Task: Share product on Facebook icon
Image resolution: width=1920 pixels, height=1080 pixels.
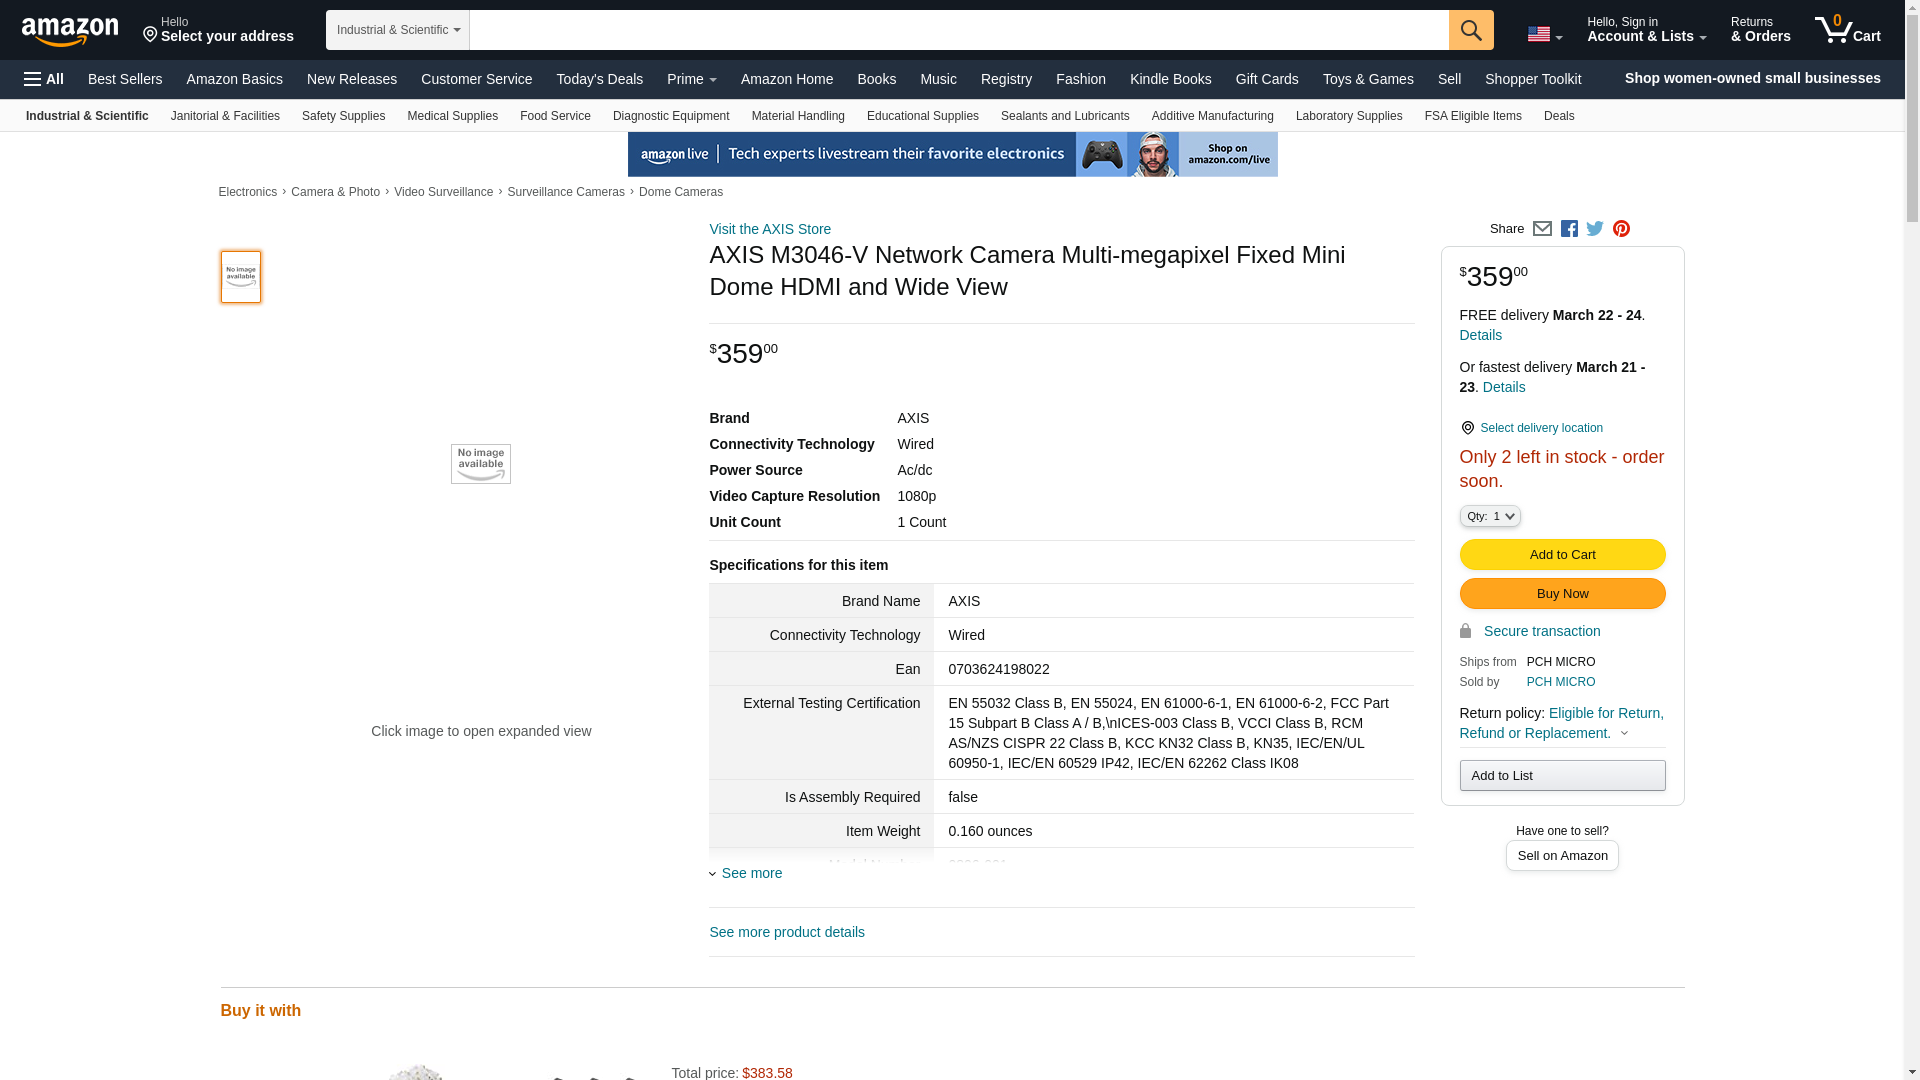Action: (1569, 229)
